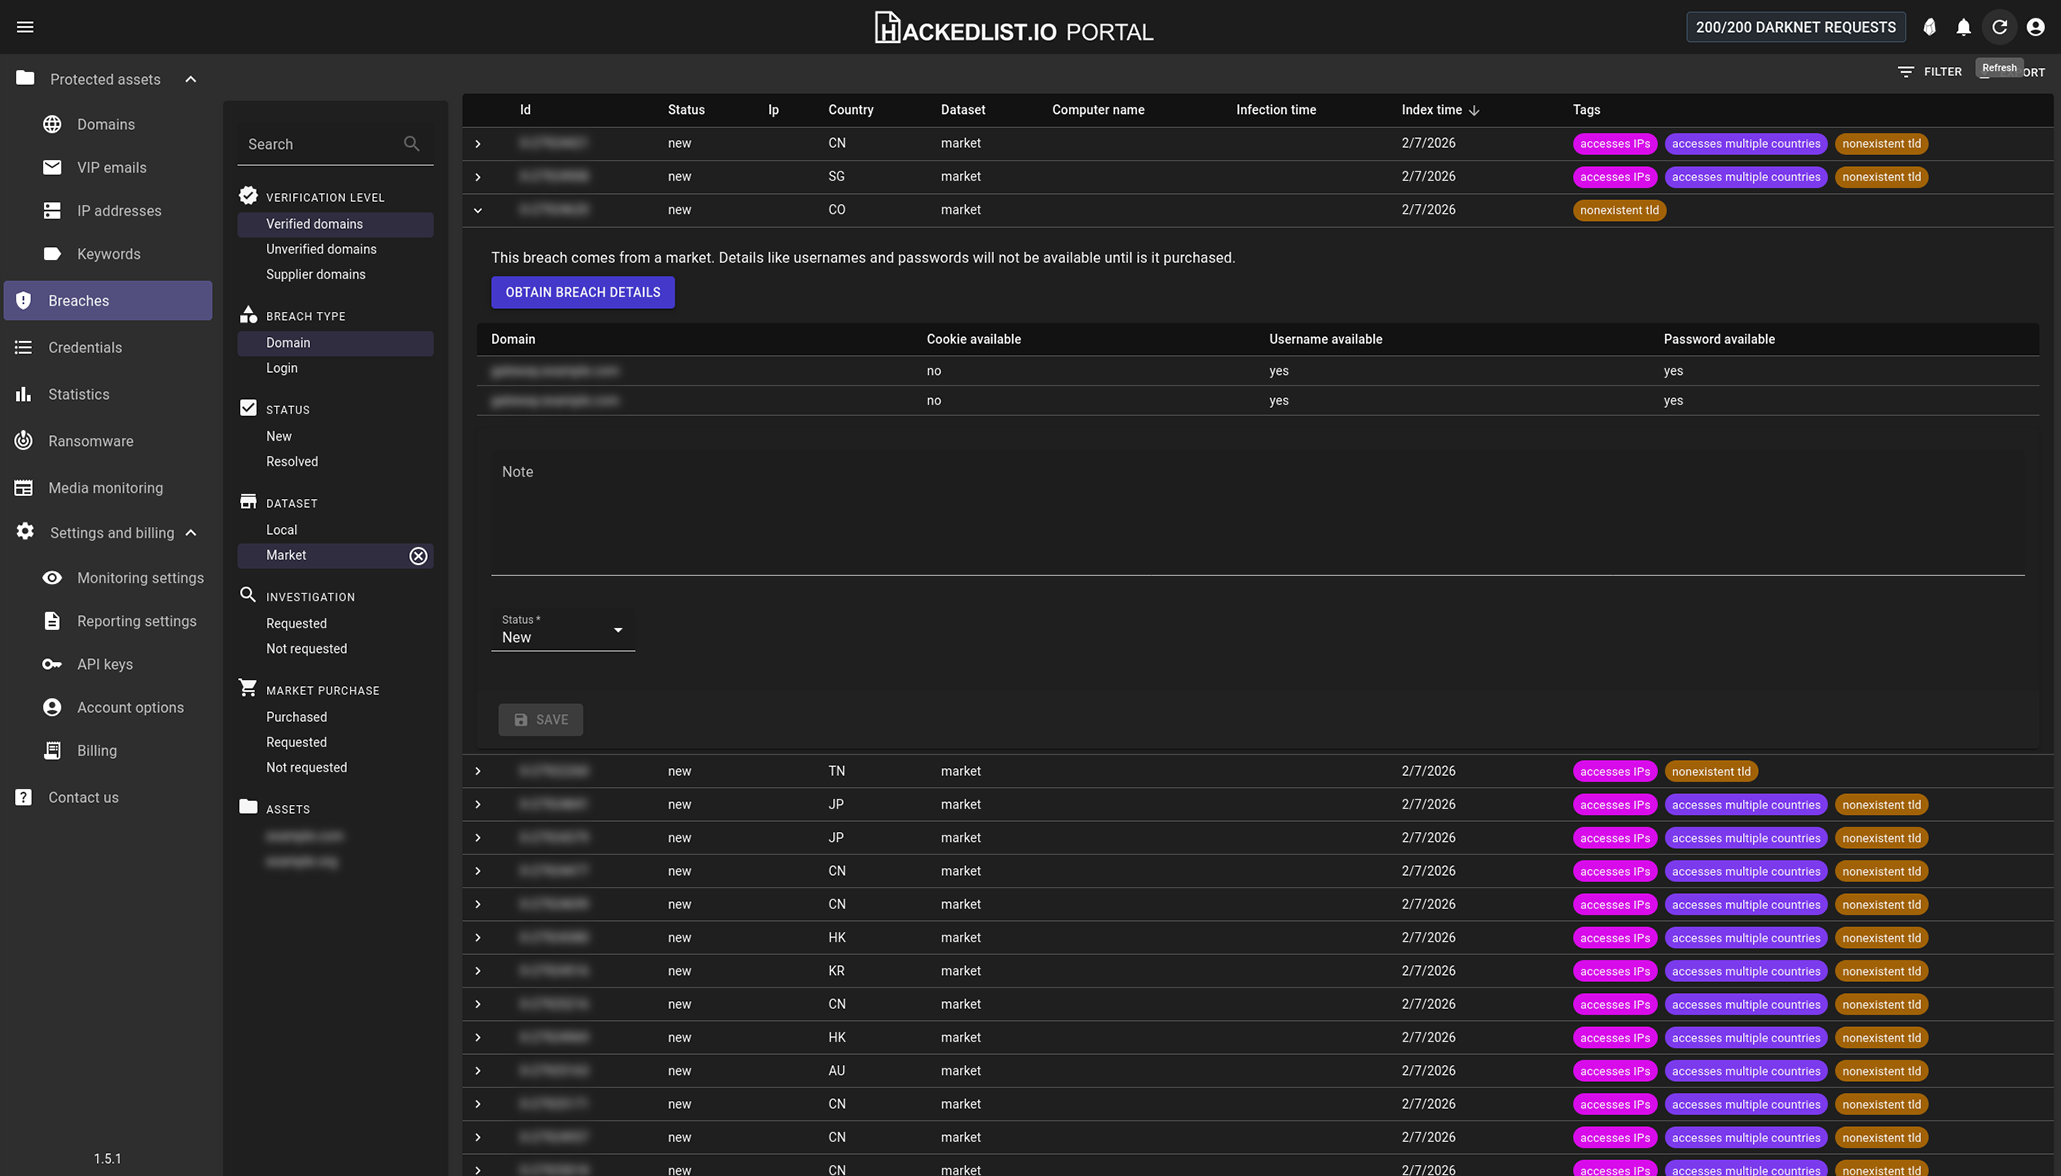Viewport: 2061px width, 1176px height.
Task: Click the 200/200 DARKNET REQUESTS button
Action: (1795, 27)
